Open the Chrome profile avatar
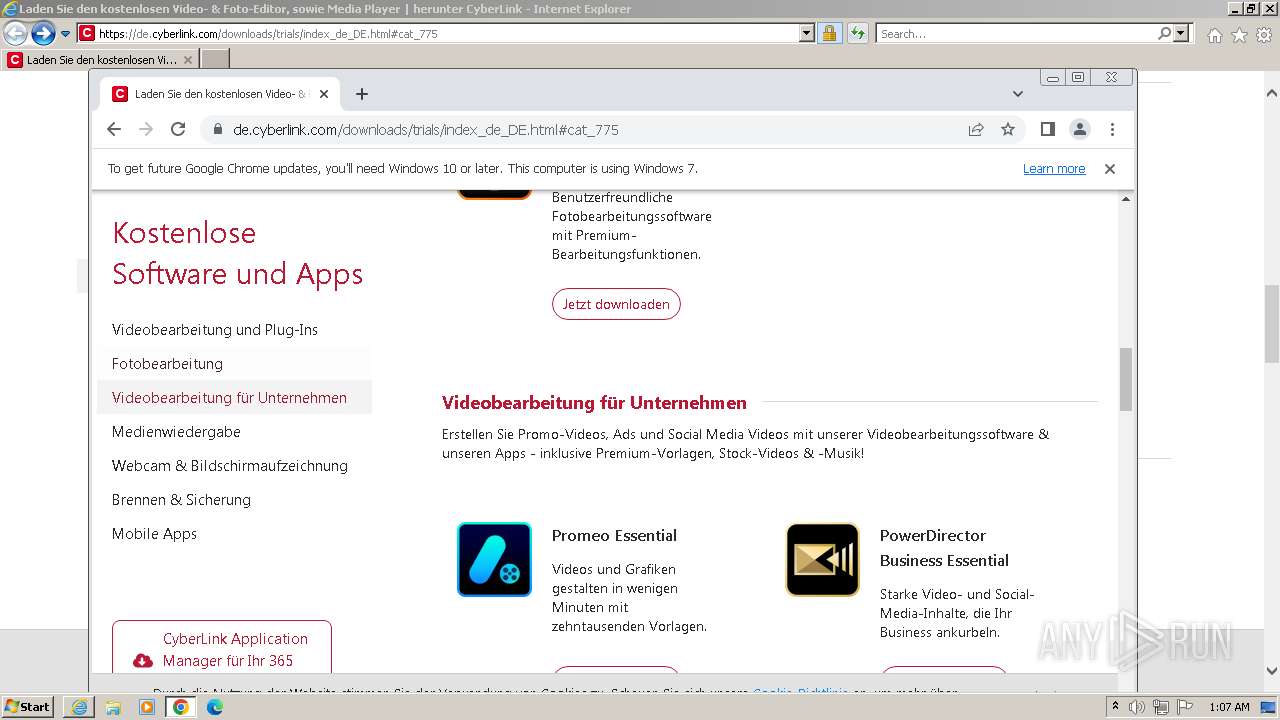Screen dimensions: 1280x720 [1080, 129]
